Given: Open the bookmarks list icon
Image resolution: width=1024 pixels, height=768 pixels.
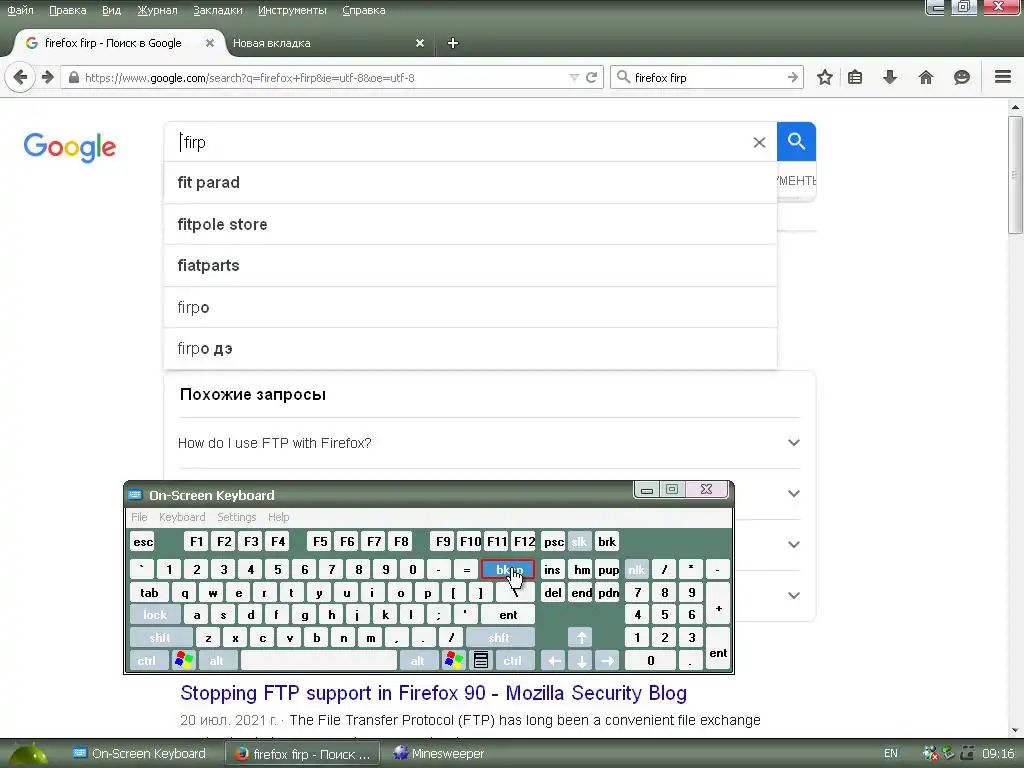Looking at the screenshot, I should click(855, 78).
